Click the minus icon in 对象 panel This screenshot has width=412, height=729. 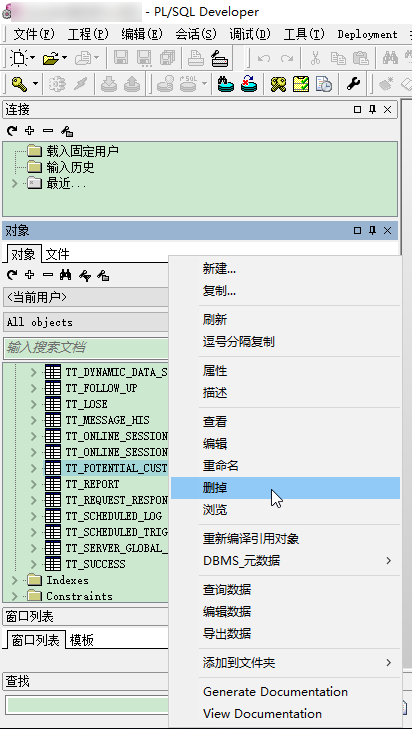48,275
